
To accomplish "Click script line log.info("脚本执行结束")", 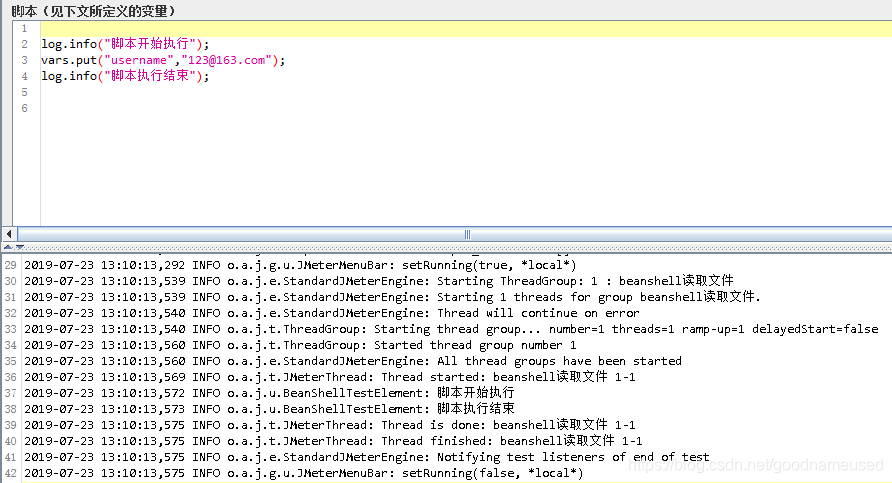I will [x=125, y=76].
